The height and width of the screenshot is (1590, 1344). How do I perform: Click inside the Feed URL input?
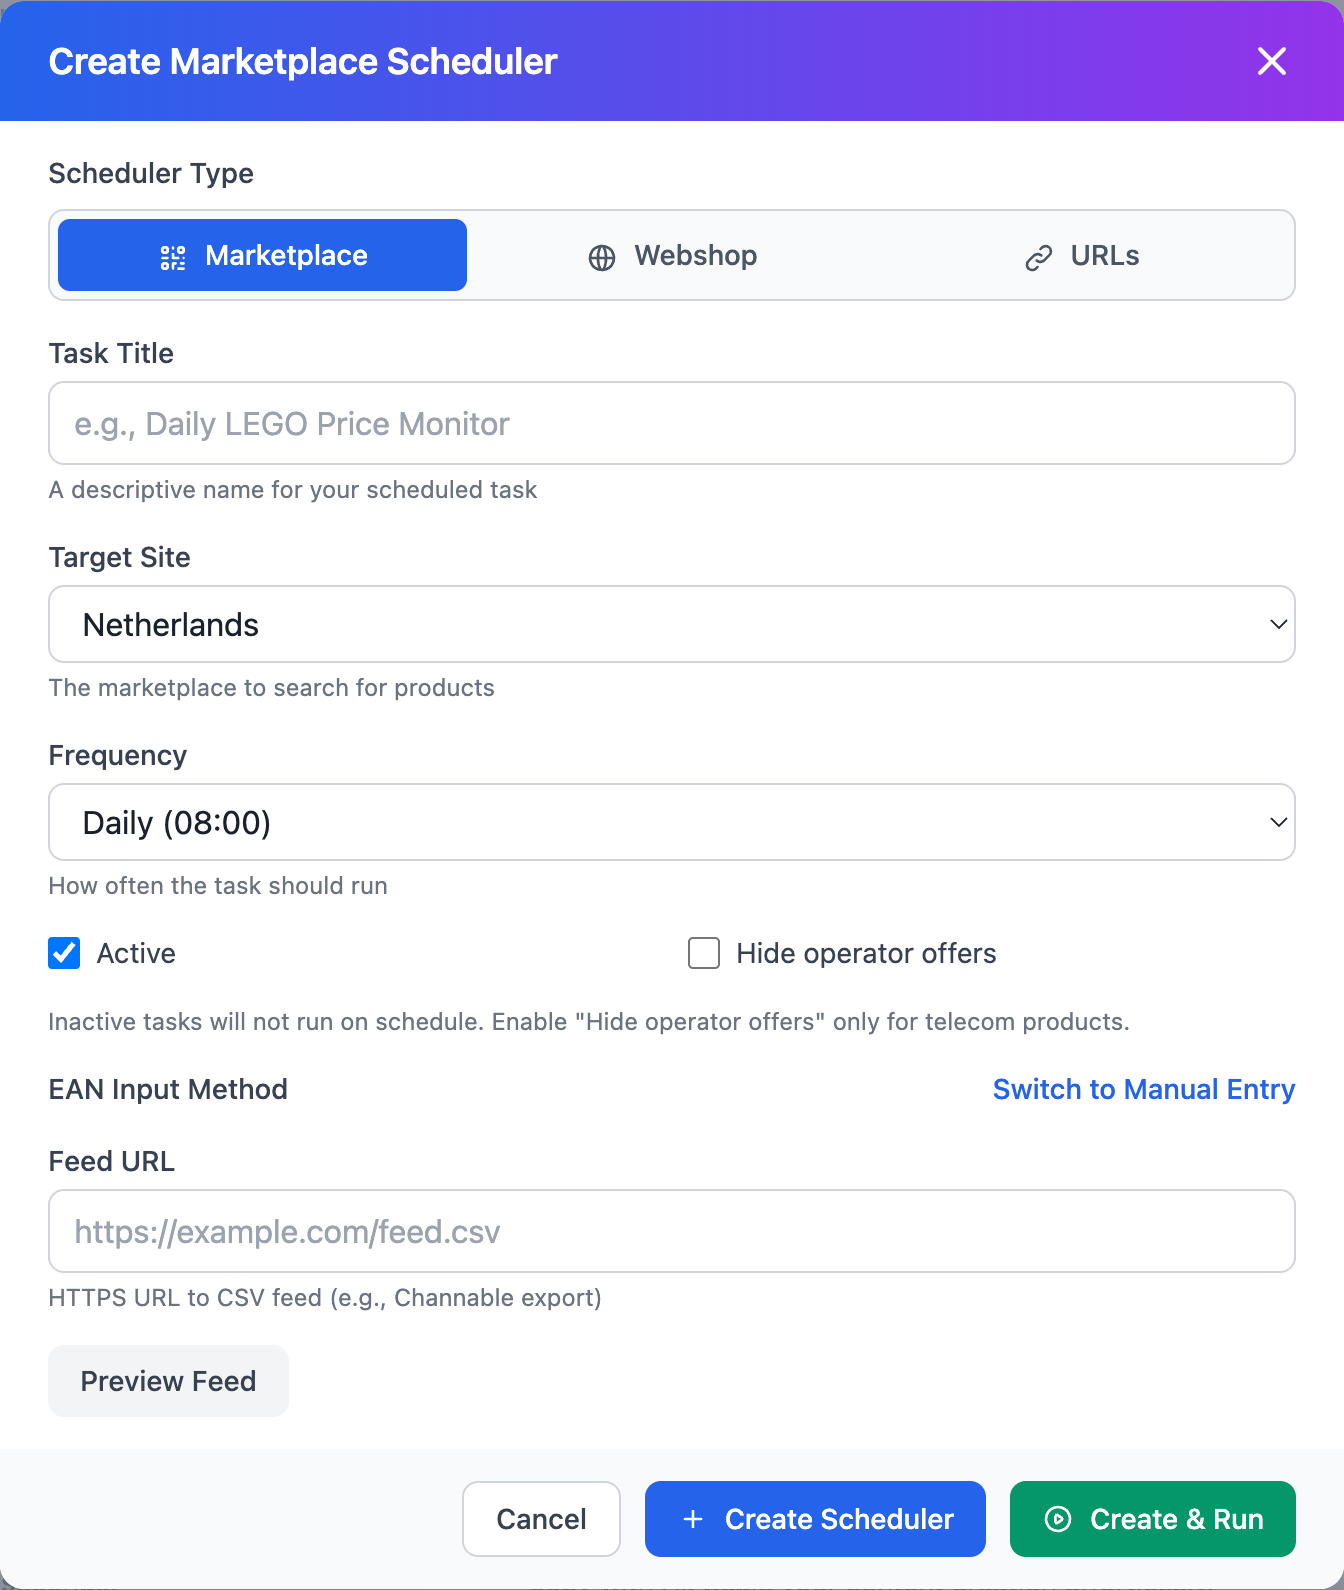coord(671,1231)
